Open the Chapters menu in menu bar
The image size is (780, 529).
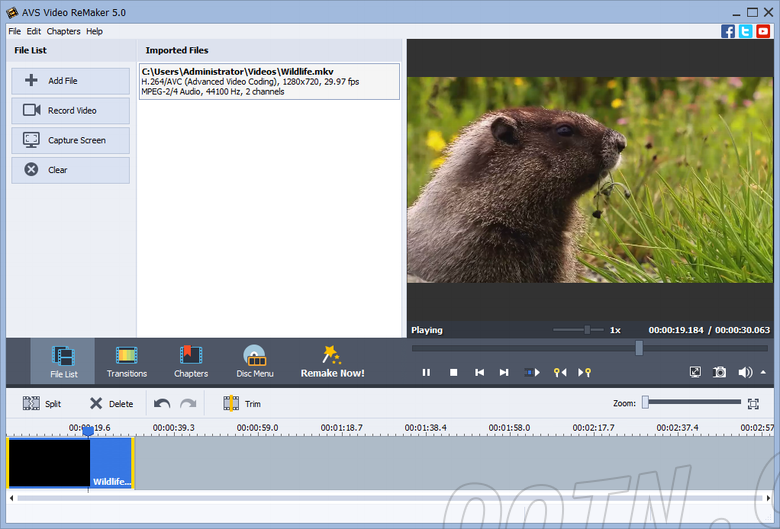(x=63, y=31)
